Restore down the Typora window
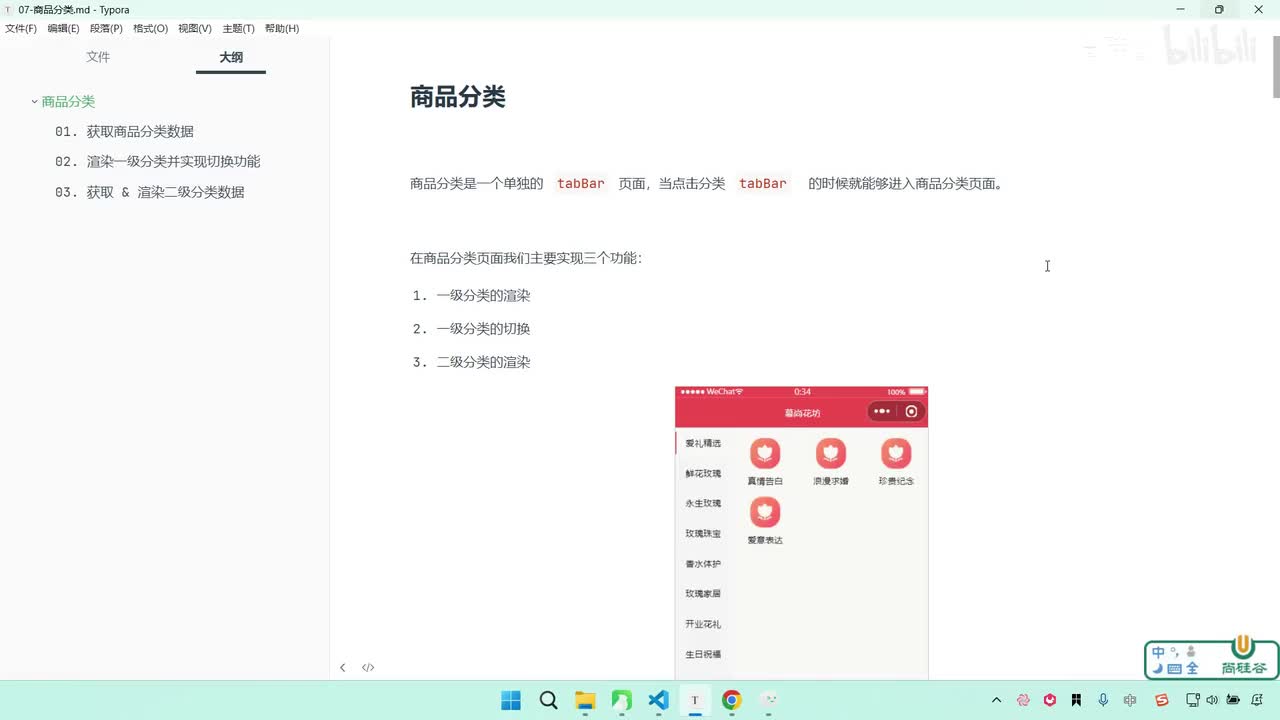 tap(1219, 10)
